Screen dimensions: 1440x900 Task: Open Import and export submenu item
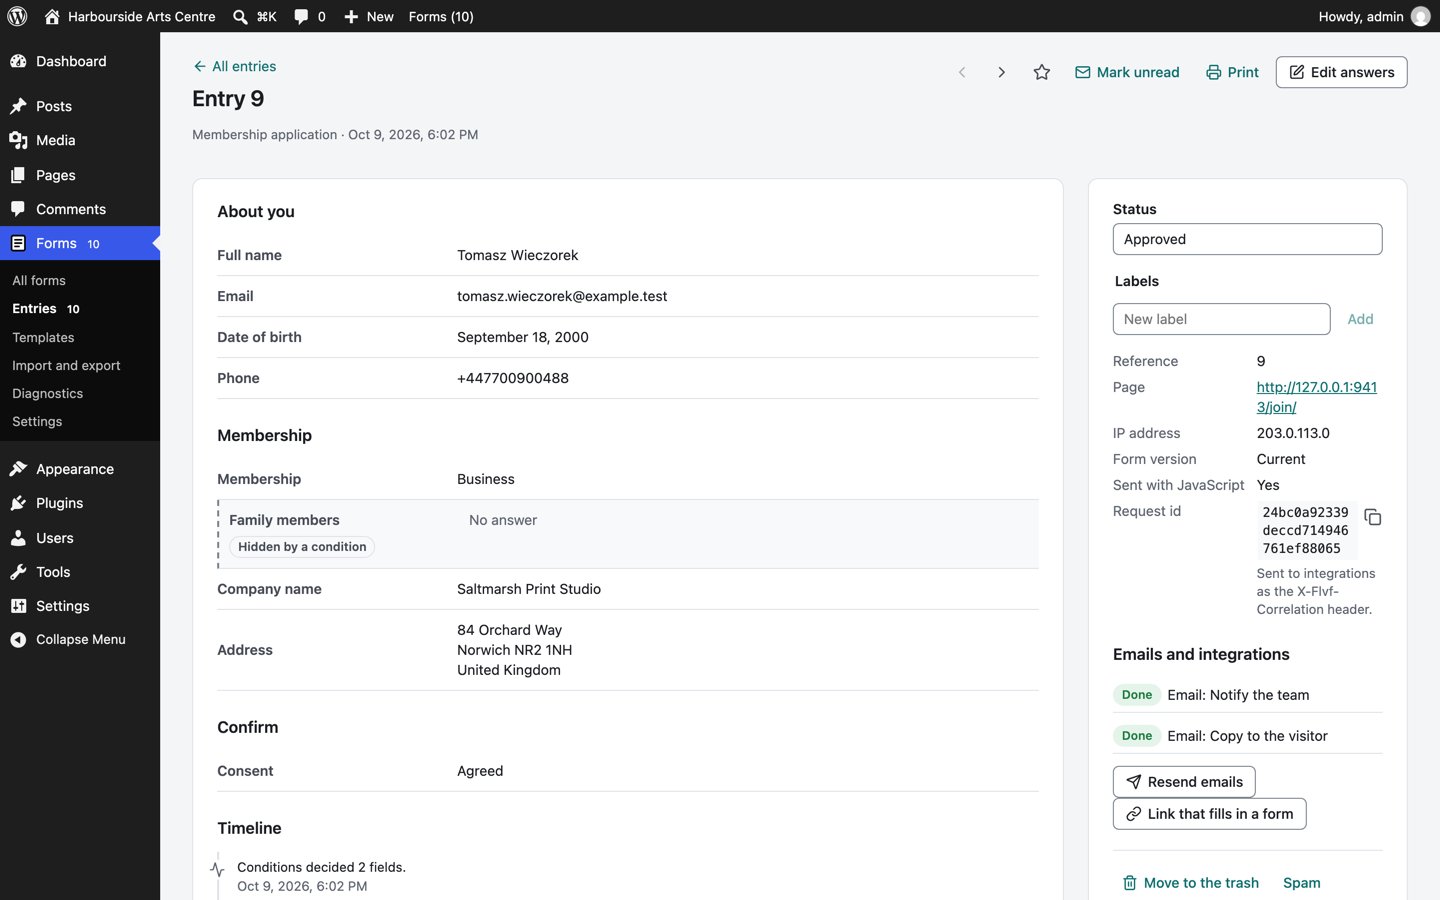point(66,366)
